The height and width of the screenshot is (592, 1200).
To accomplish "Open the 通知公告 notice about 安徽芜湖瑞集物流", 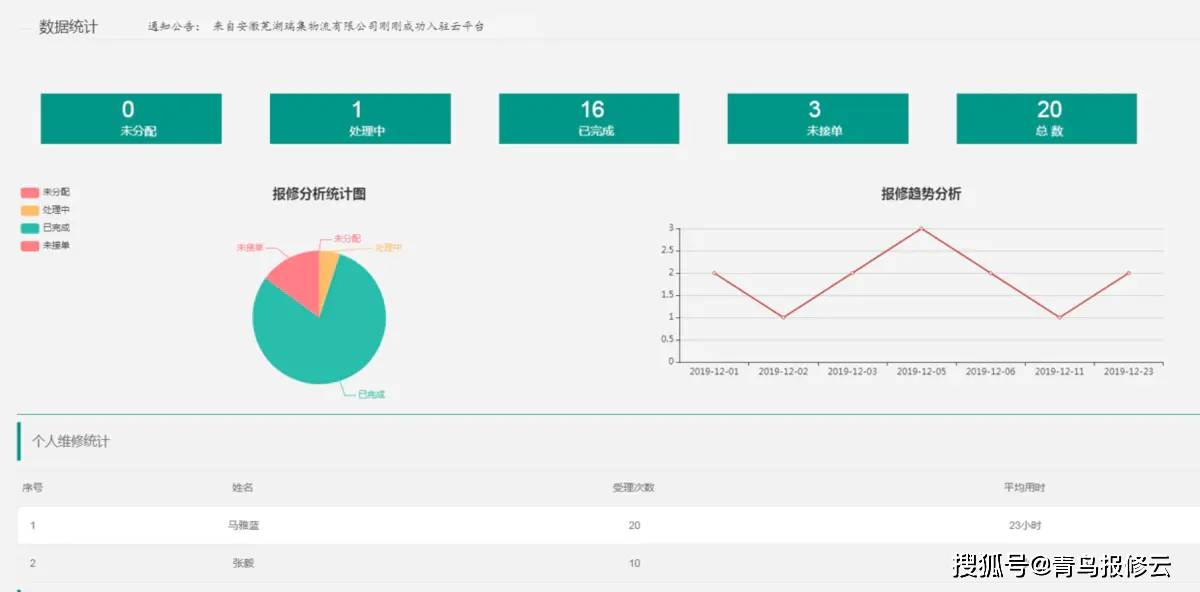I will tap(316, 26).
